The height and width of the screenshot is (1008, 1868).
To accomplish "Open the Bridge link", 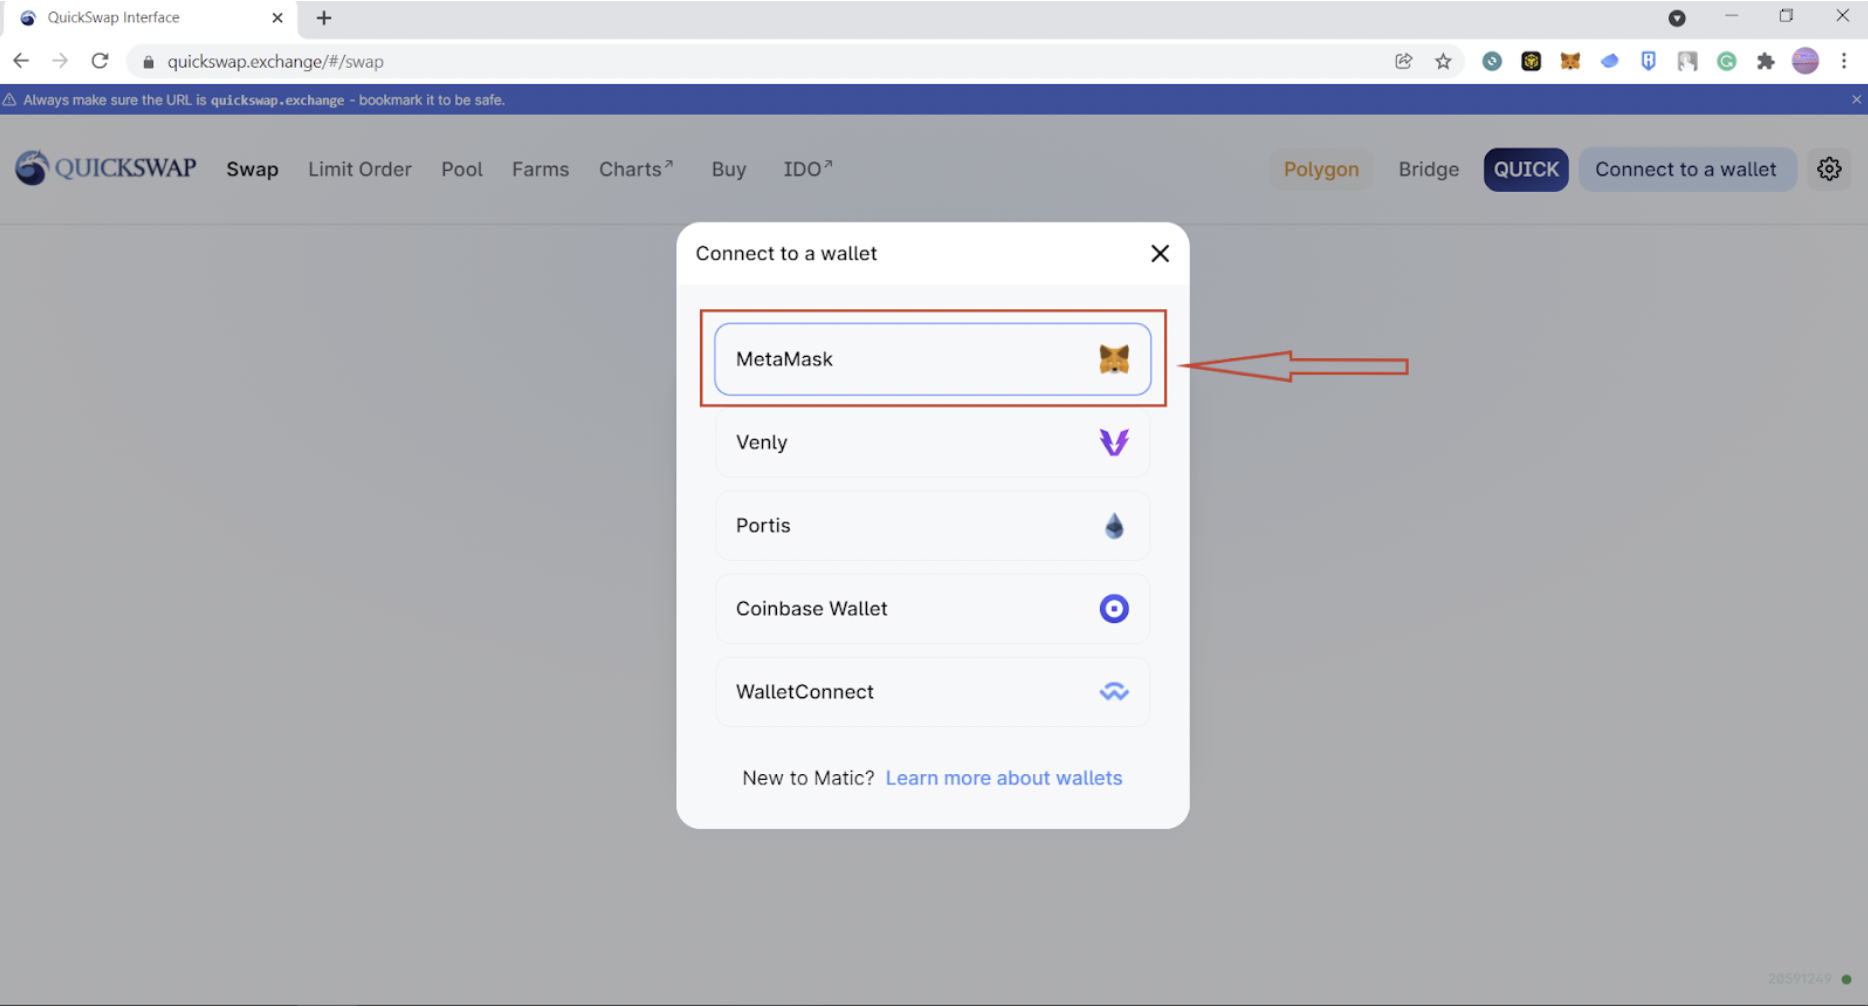I will click(1428, 169).
